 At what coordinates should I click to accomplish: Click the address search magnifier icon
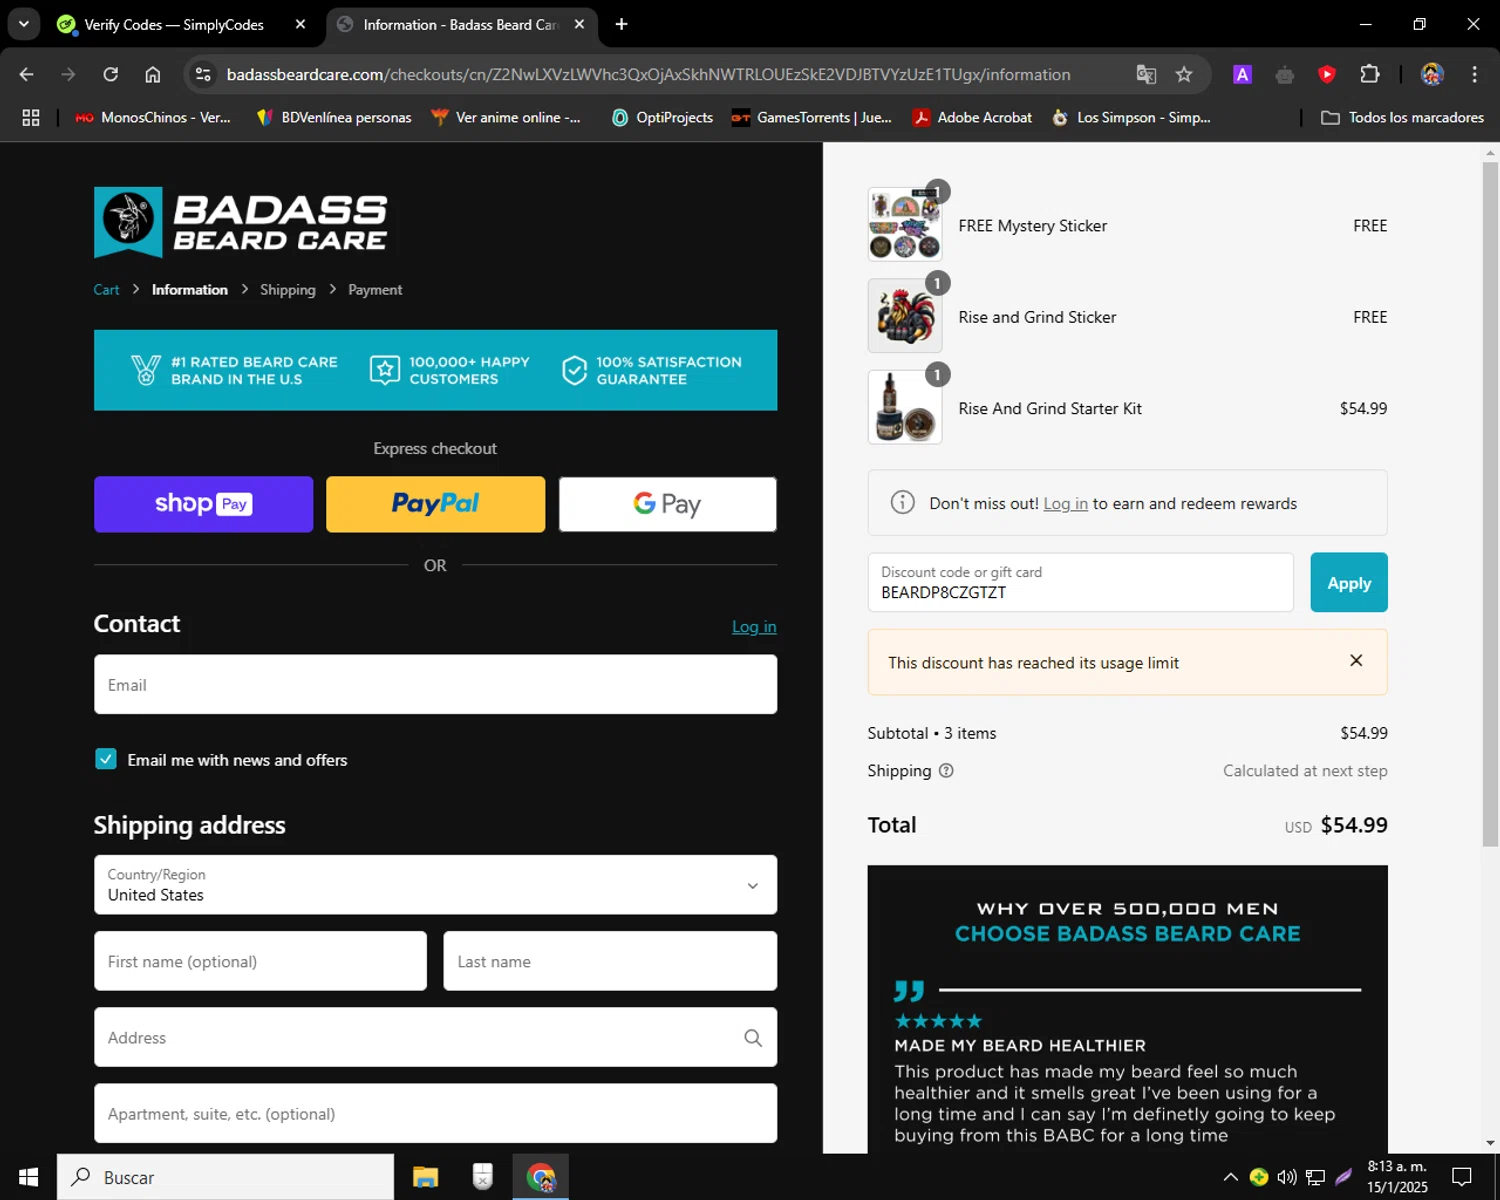pyautogui.click(x=753, y=1038)
